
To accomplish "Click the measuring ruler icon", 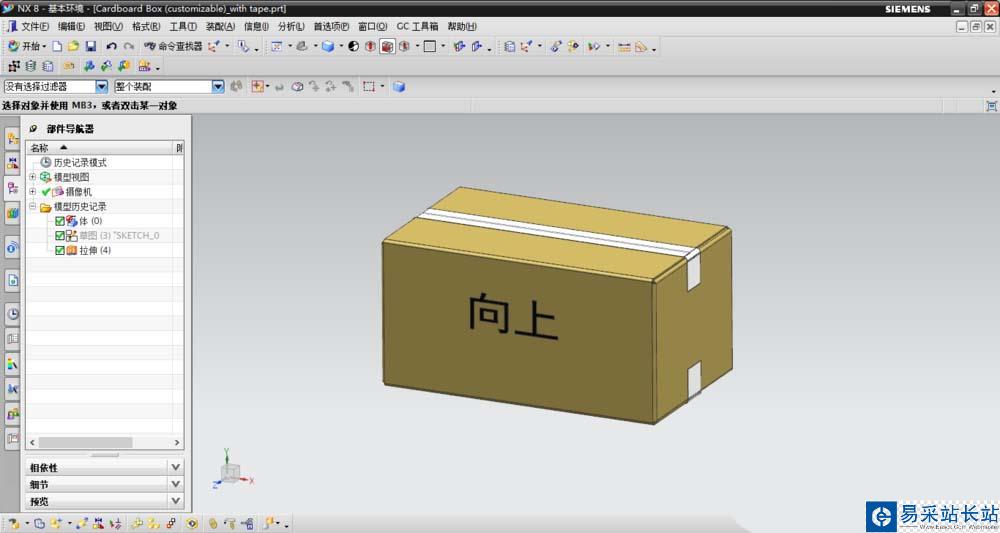I will pos(624,47).
